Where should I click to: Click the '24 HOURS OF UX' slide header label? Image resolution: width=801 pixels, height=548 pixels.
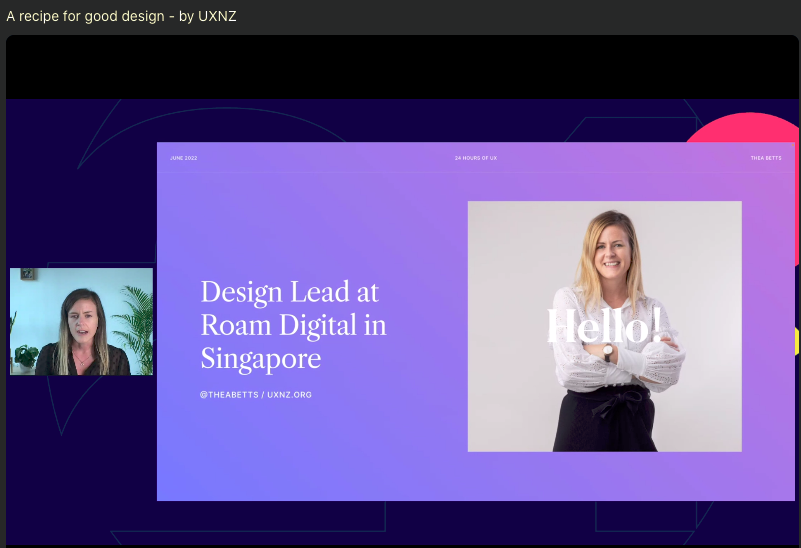coord(476,158)
